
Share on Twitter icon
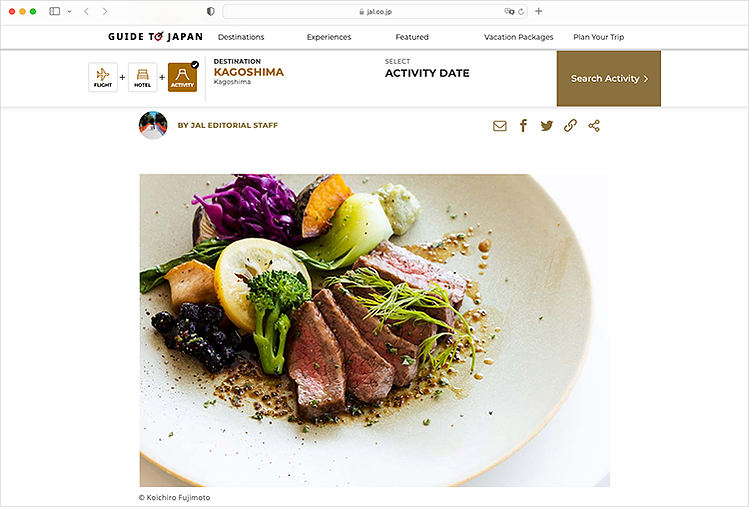click(x=546, y=126)
